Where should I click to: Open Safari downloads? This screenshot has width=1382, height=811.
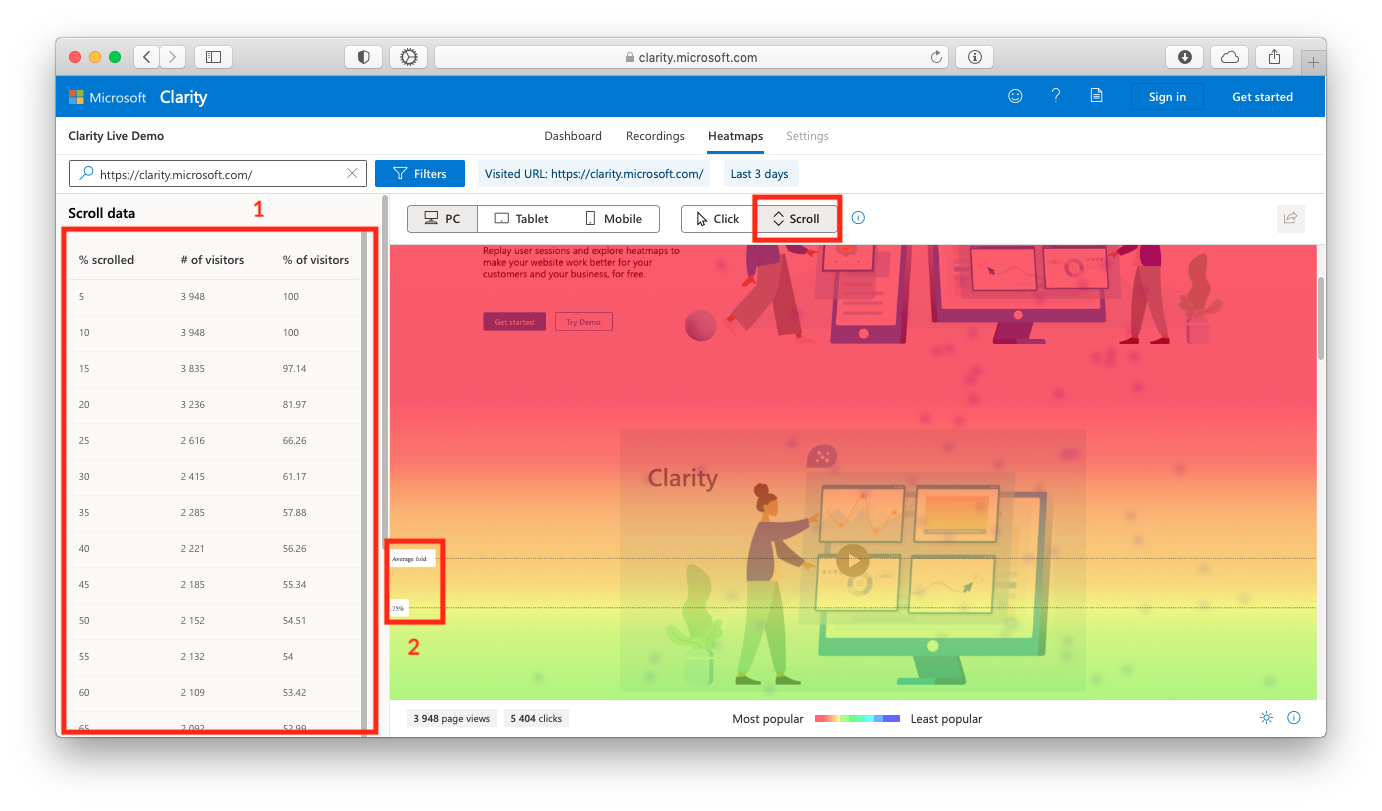(1185, 57)
